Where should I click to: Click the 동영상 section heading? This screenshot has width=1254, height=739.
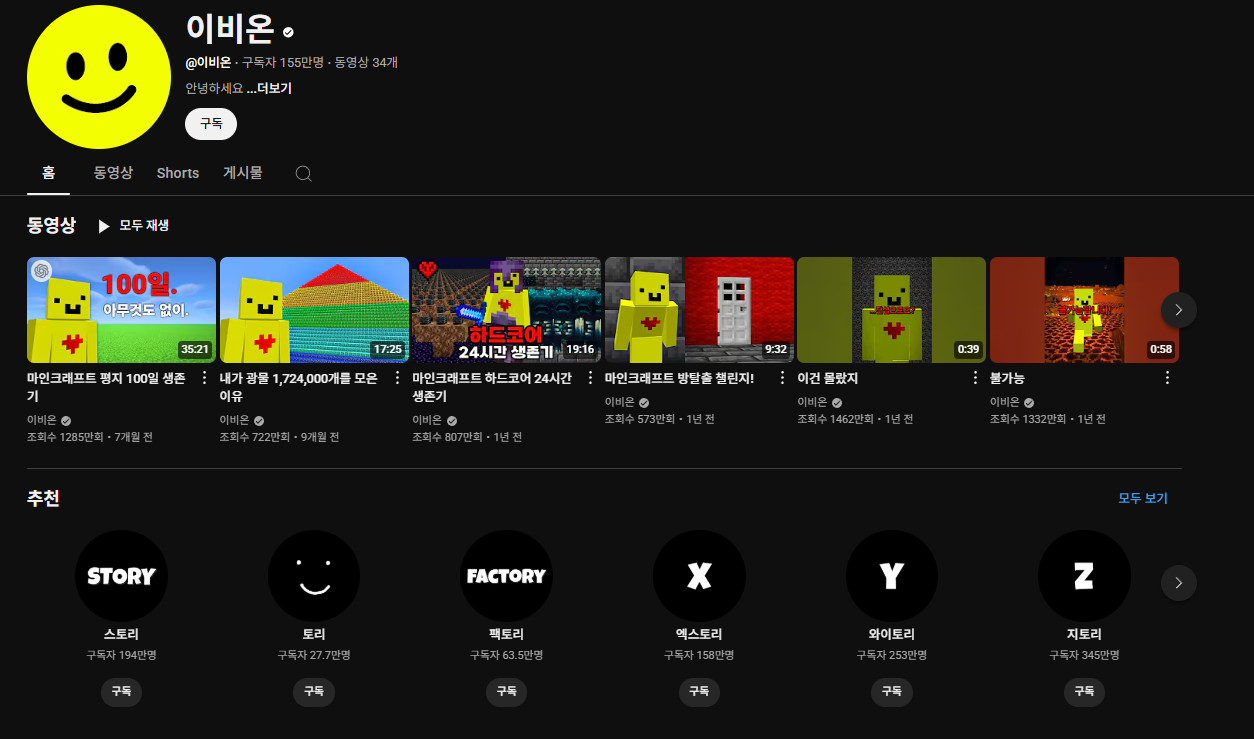click(x=51, y=225)
